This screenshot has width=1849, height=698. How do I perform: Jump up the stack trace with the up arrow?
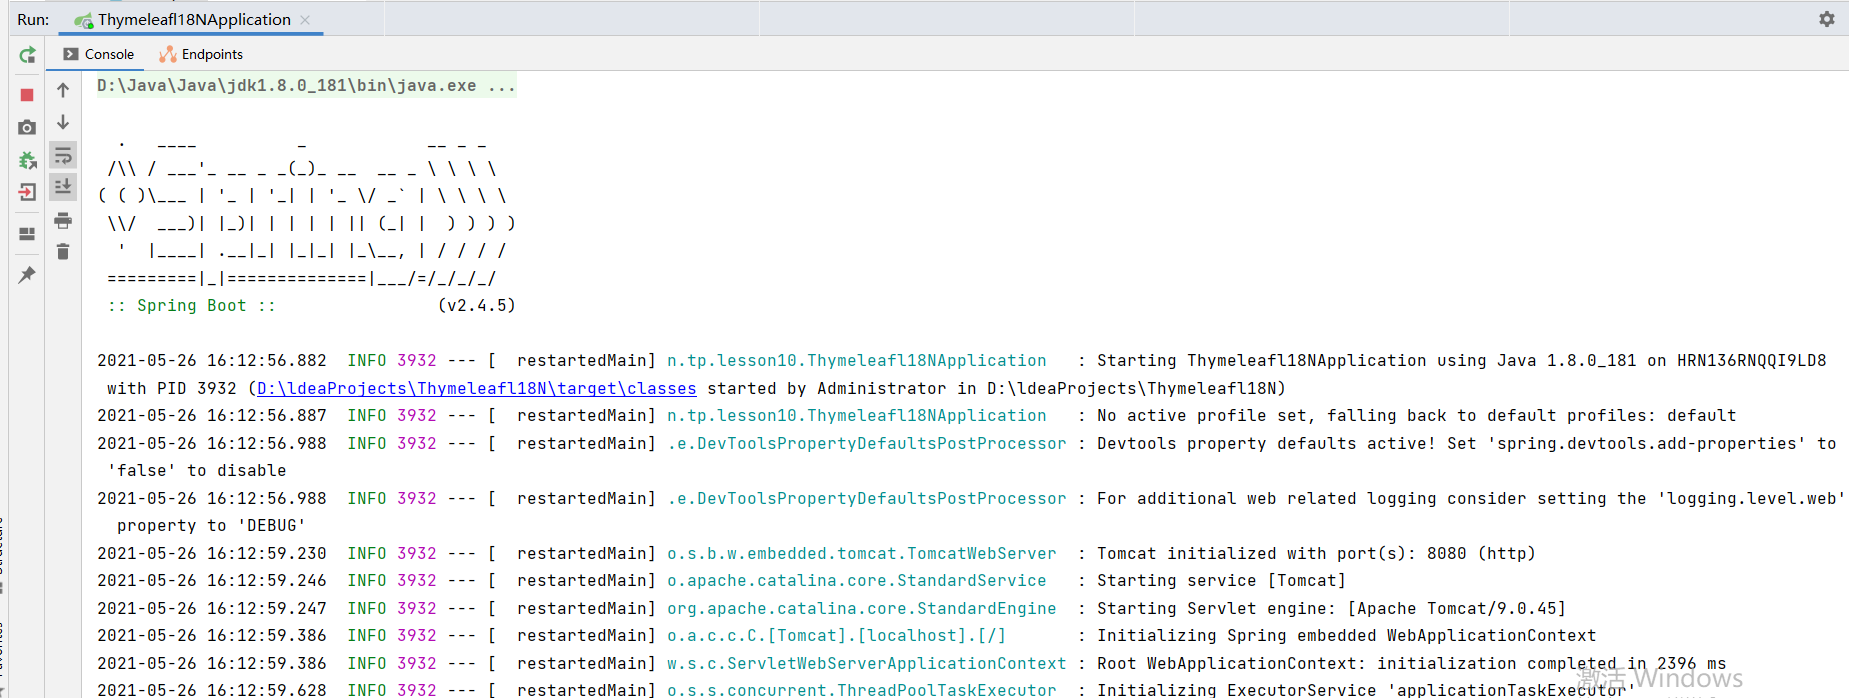pyautogui.click(x=63, y=90)
